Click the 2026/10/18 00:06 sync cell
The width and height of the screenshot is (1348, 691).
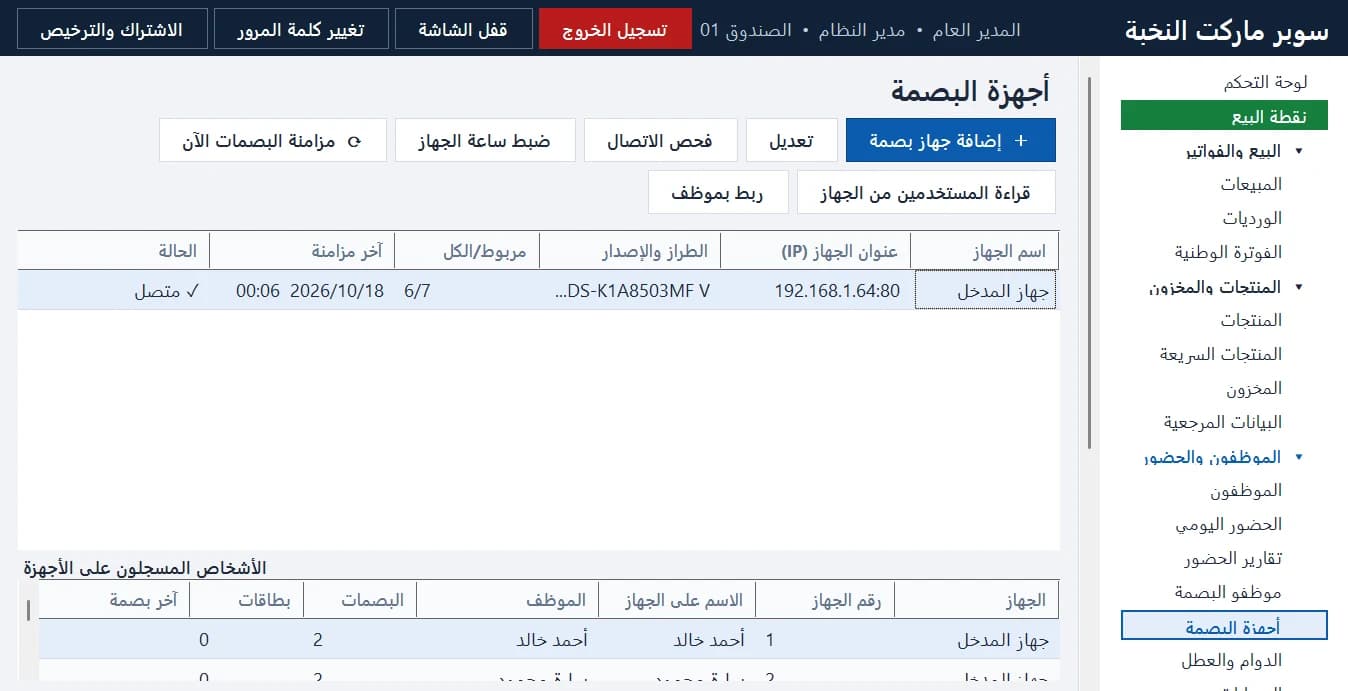[302, 291]
